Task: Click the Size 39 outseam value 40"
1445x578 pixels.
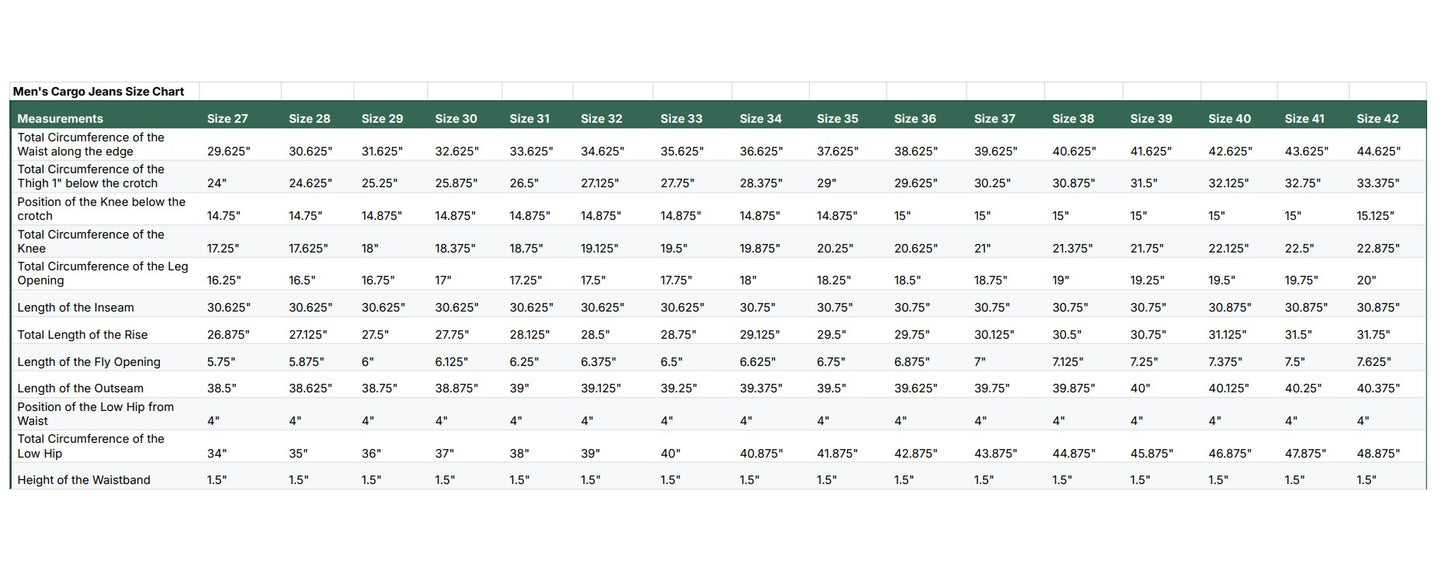Action: (1143, 389)
